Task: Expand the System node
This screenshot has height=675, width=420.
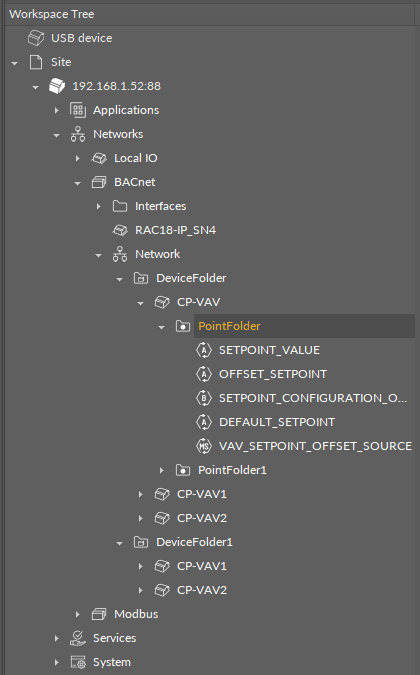Action: (x=57, y=662)
